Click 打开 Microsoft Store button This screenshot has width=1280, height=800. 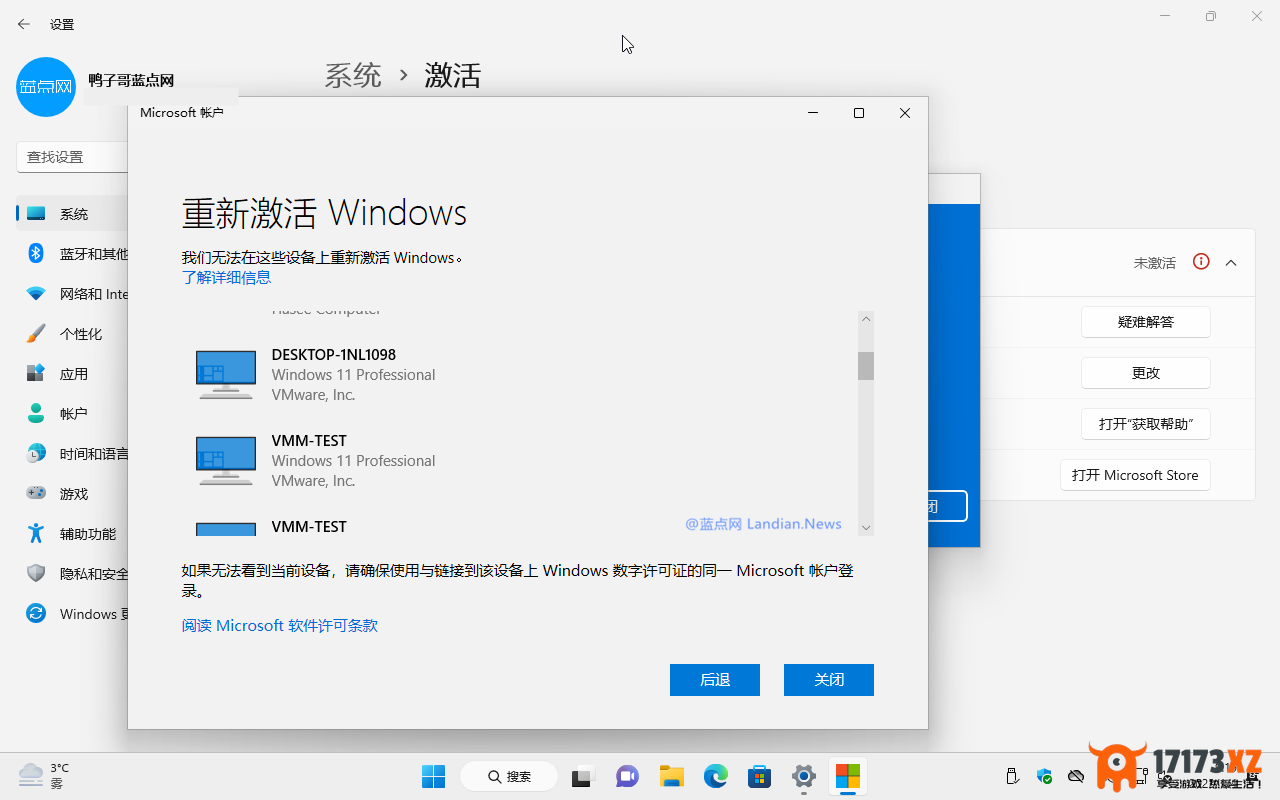click(x=1135, y=475)
